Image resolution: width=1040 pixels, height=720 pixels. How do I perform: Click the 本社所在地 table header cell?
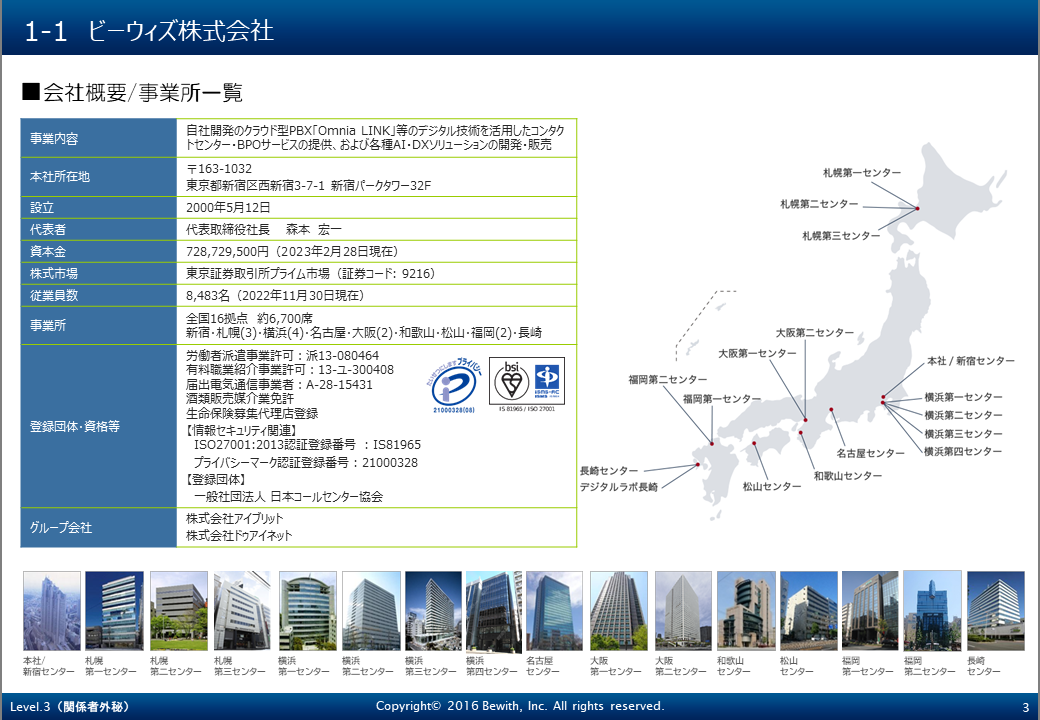coord(99,177)
